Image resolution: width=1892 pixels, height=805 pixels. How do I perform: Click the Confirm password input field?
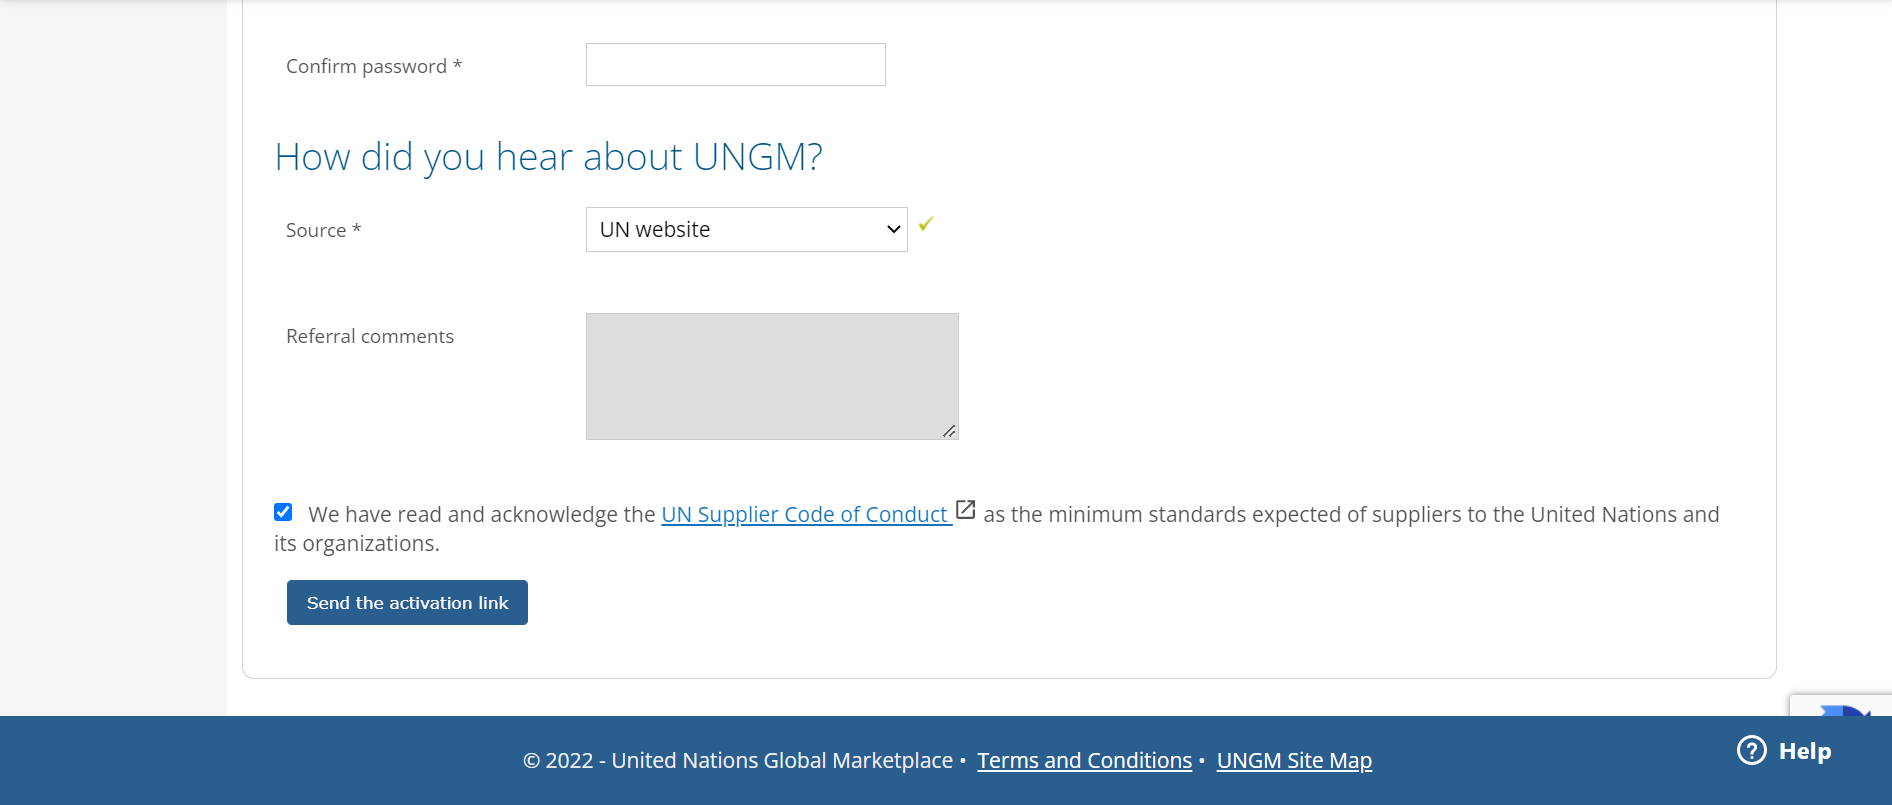[x=735, y=65]
